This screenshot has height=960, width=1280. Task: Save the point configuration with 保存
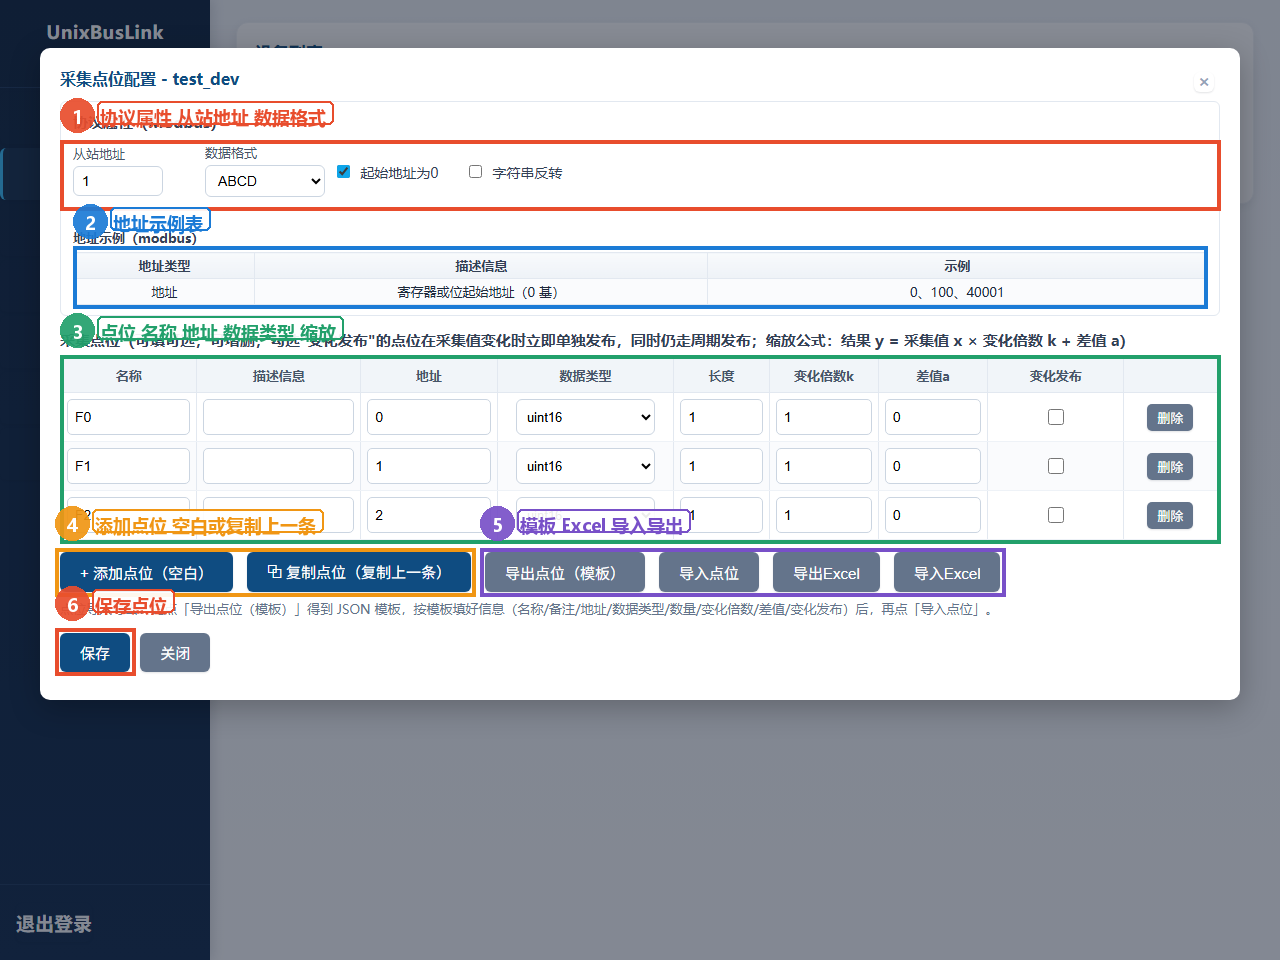click(95, 653)
